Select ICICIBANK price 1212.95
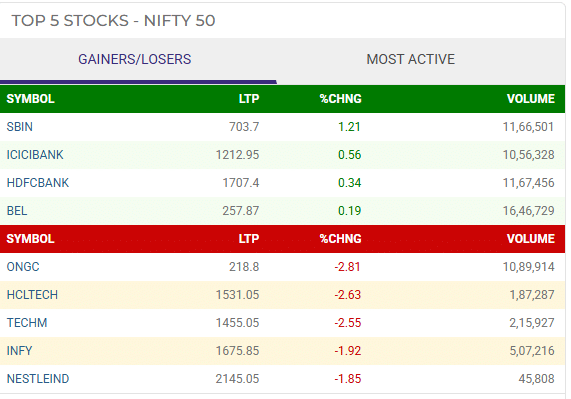Screen dimensions: 571x399 click(237, 155)
